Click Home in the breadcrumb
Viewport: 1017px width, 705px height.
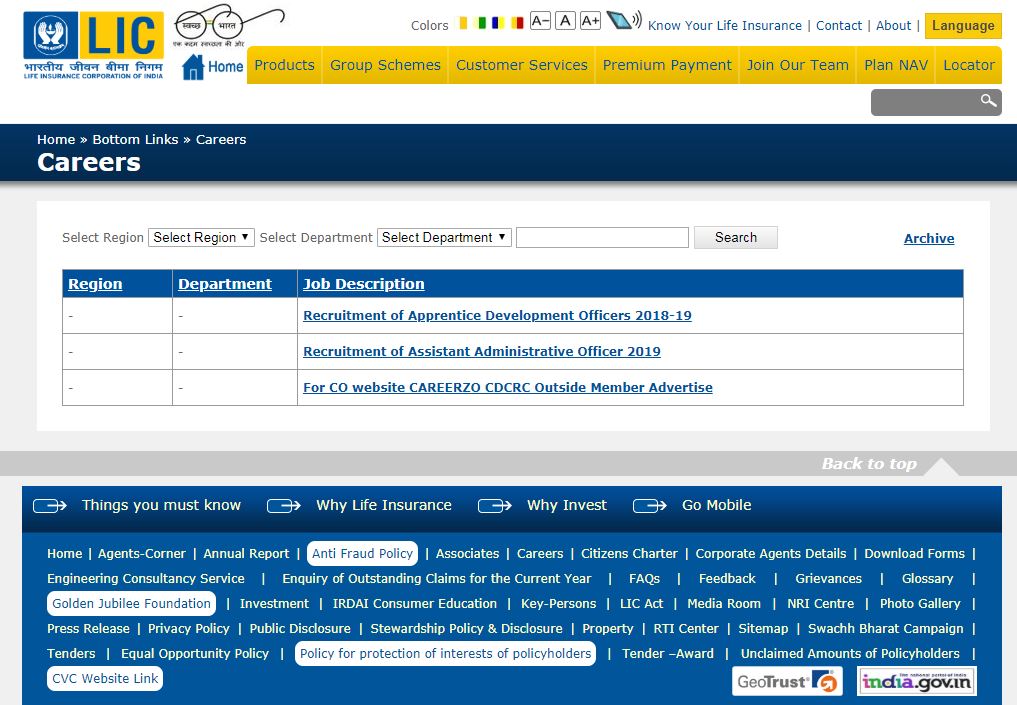pos(56,139)
